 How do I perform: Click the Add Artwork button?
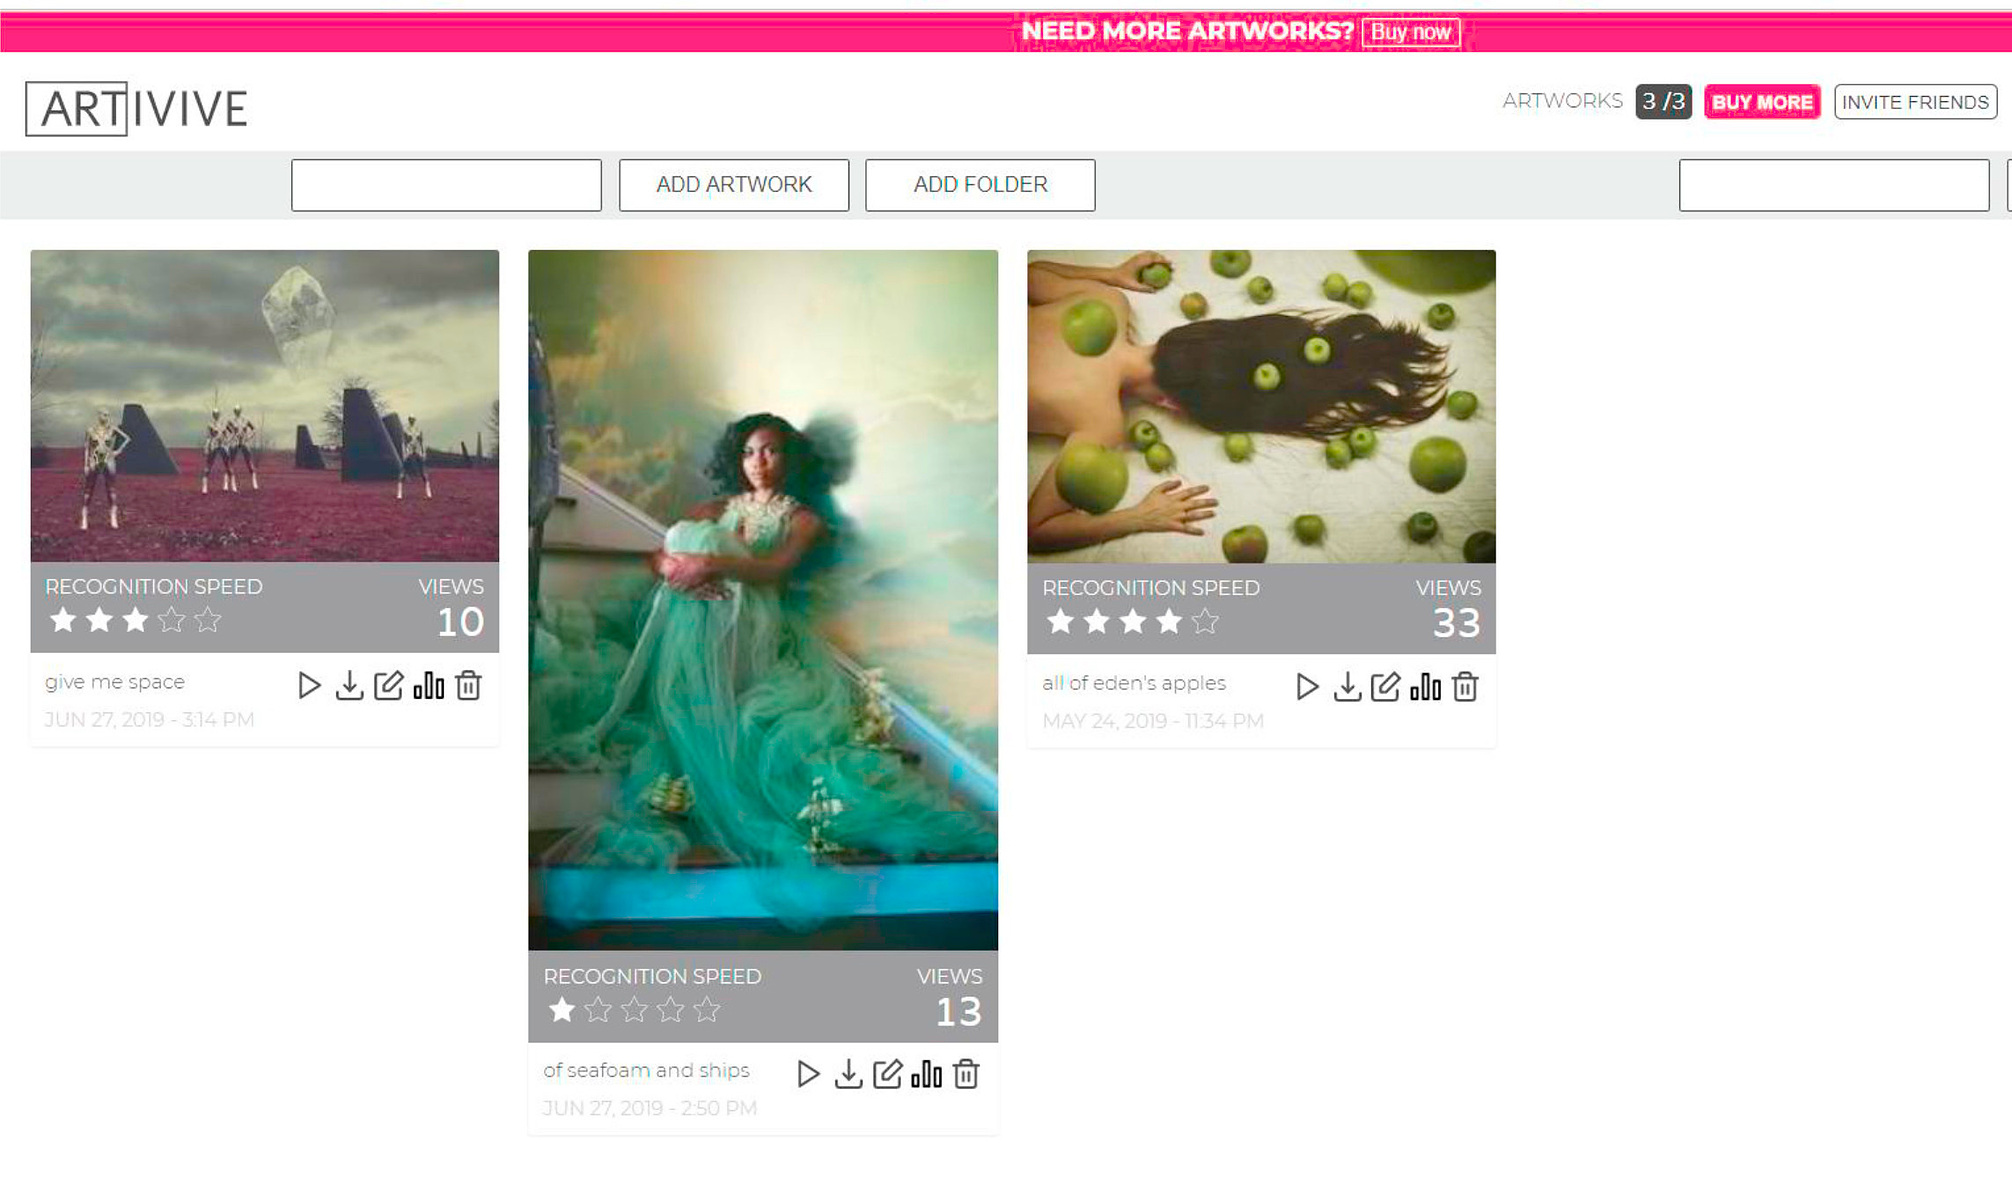[x=734, y=185]
